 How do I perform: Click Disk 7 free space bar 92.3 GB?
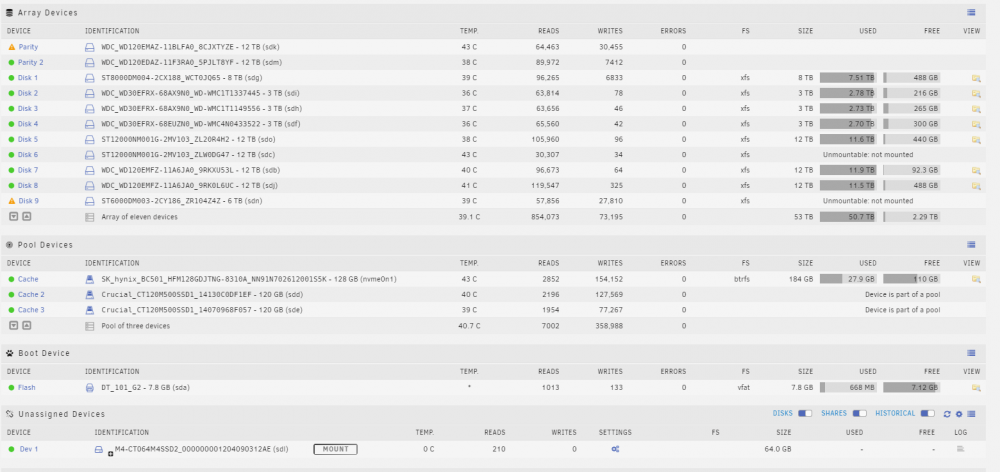[911, 170]
